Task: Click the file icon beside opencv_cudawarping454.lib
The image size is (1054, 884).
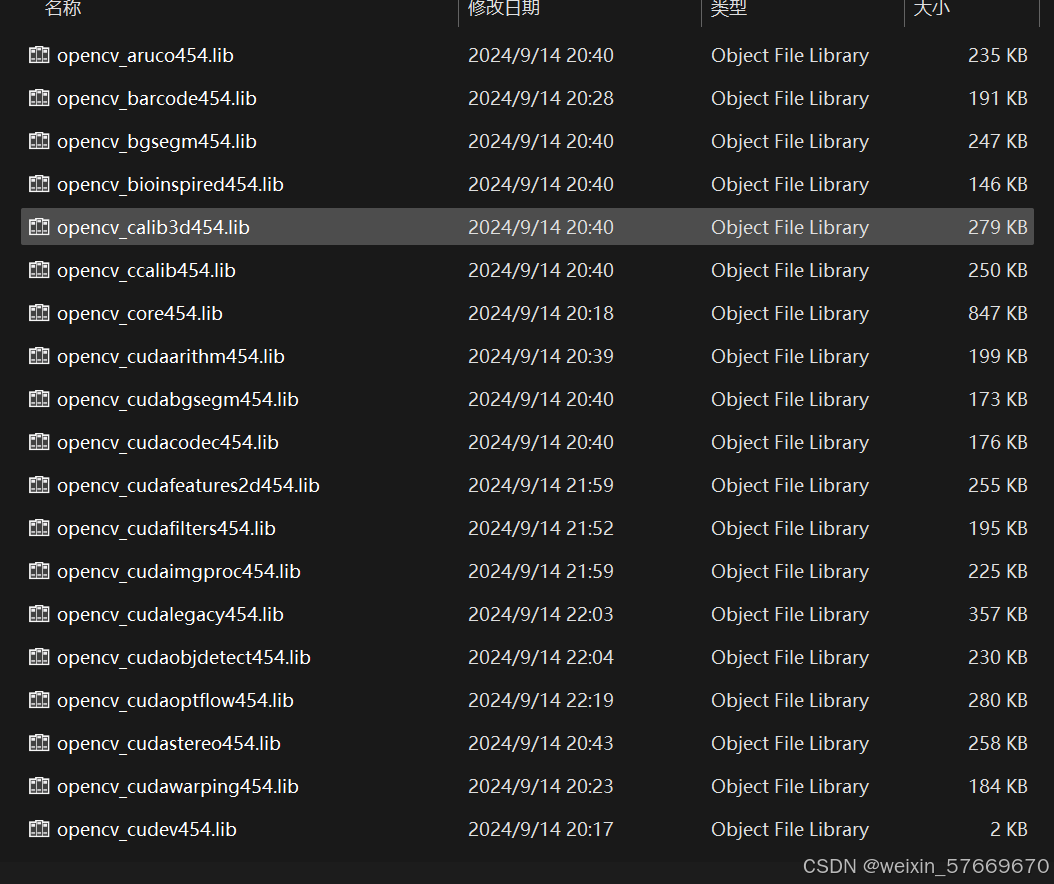Action: 38,786
